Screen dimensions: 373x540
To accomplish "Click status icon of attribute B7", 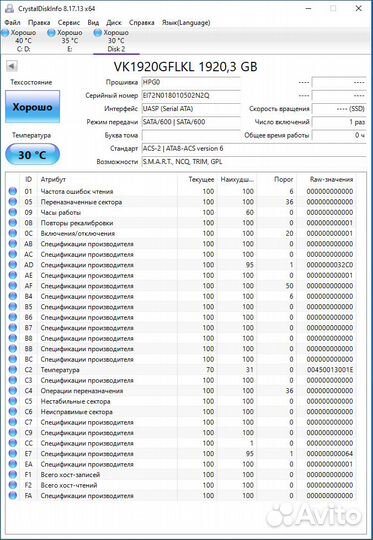I will click(13, 328).
